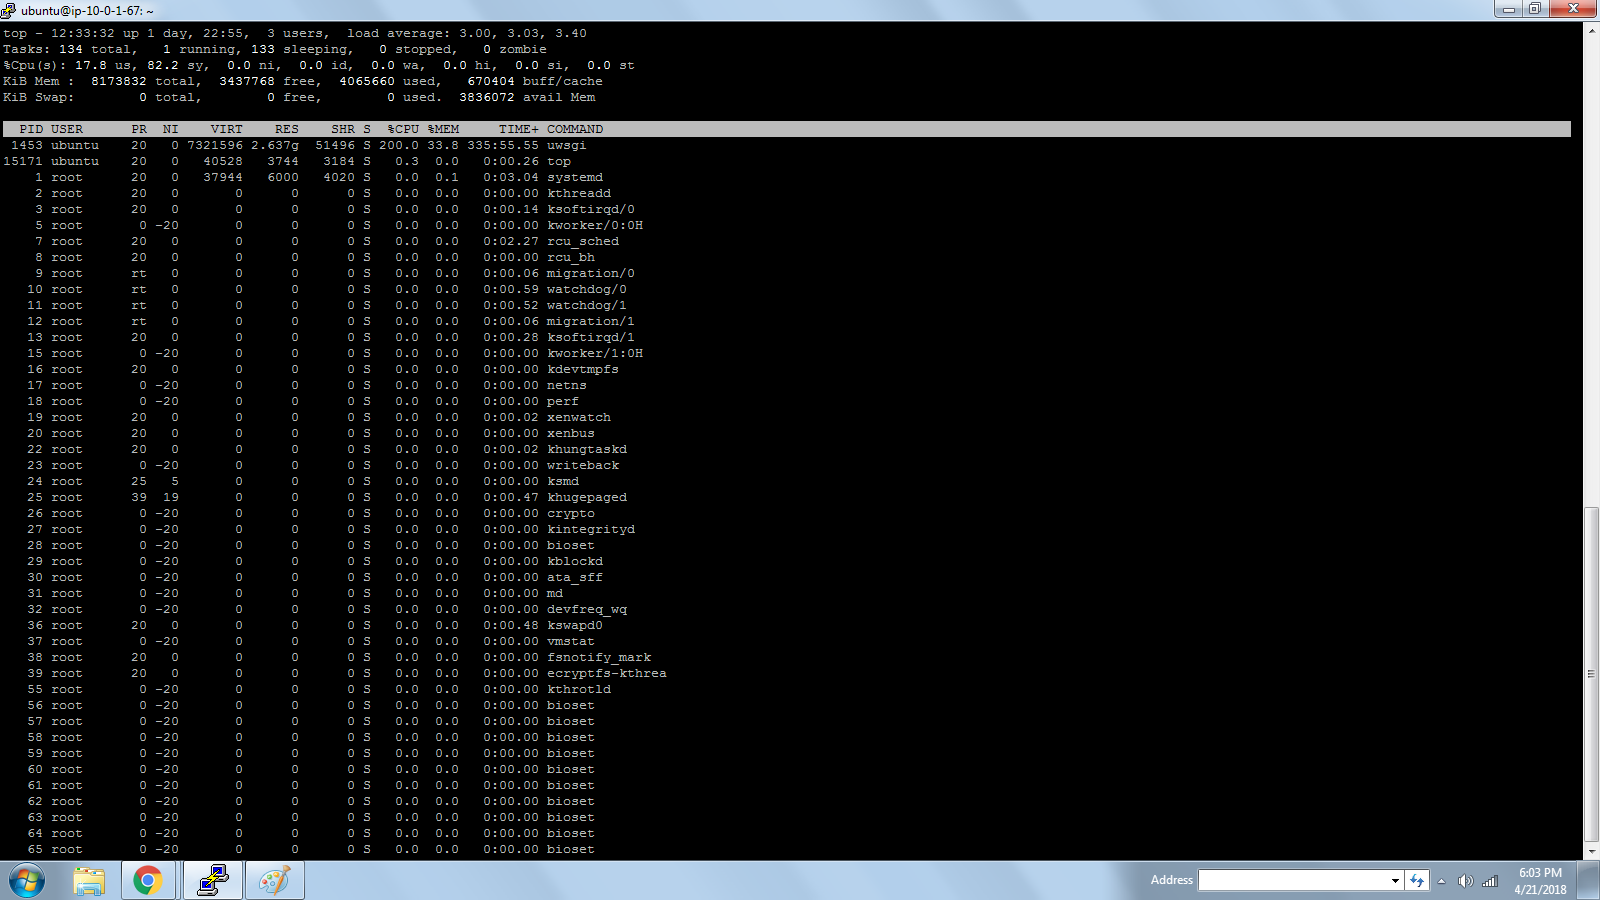Click the 'kswapd0' process command
The width and height of the screenshot is (1600, 900).
[575, 625]
